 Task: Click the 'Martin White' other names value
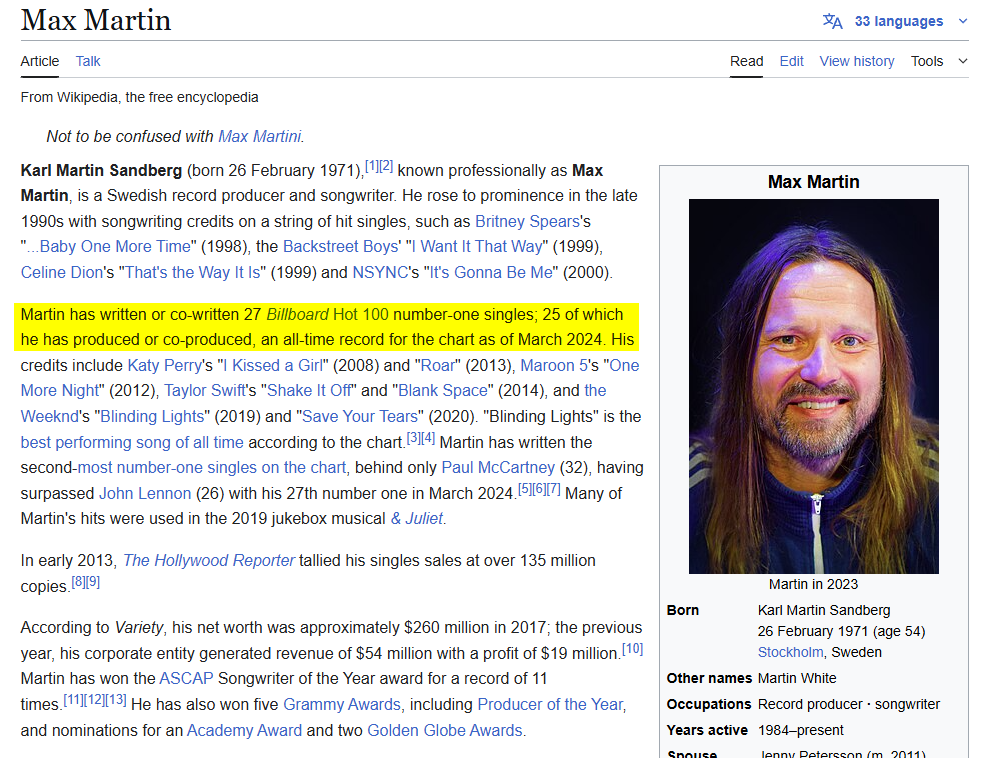tap(797, 679)
